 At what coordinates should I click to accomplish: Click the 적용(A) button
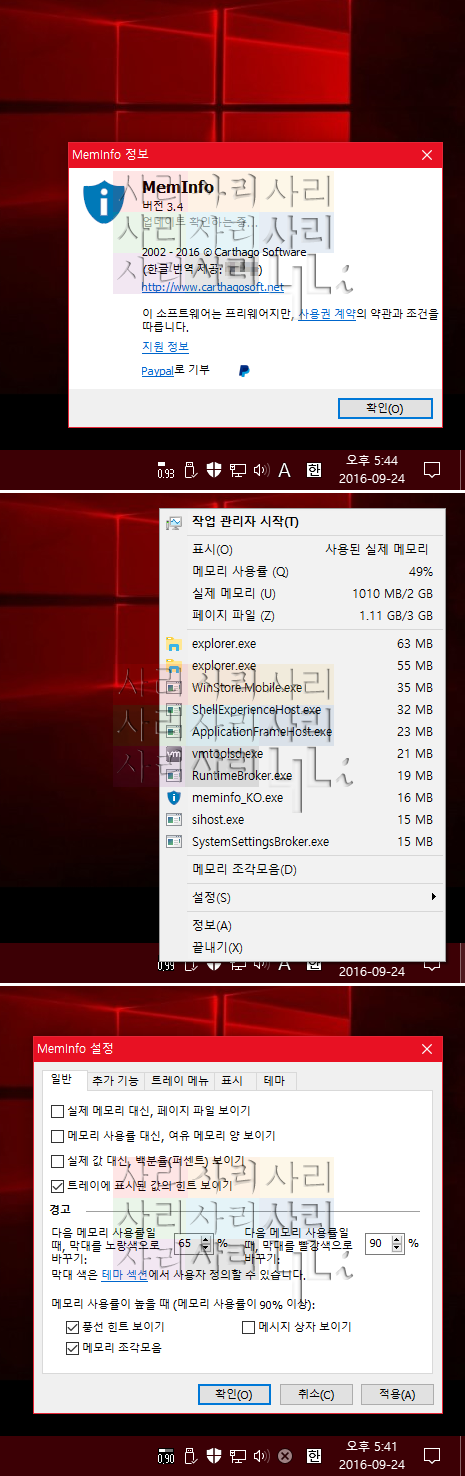(x=397, y=1394)
